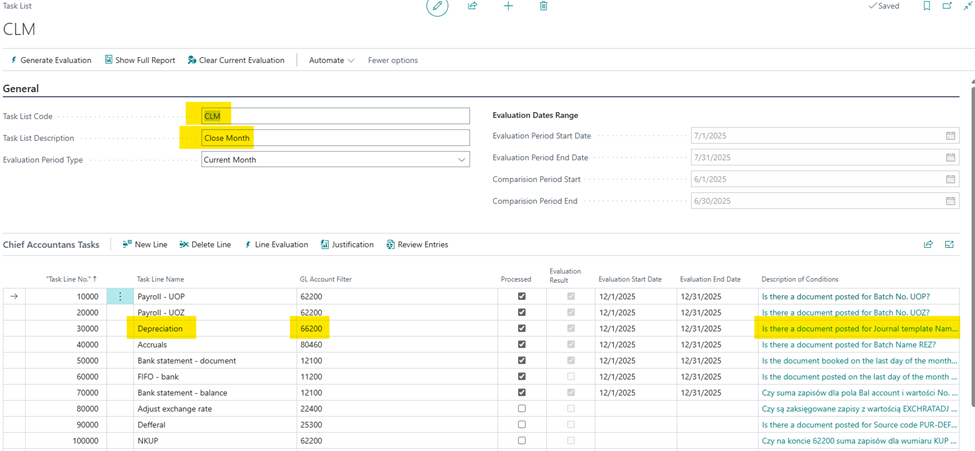Toggle Processed checkbox for Depreciation row
This screenshot has height=451, width=975.
coord(521,329)
